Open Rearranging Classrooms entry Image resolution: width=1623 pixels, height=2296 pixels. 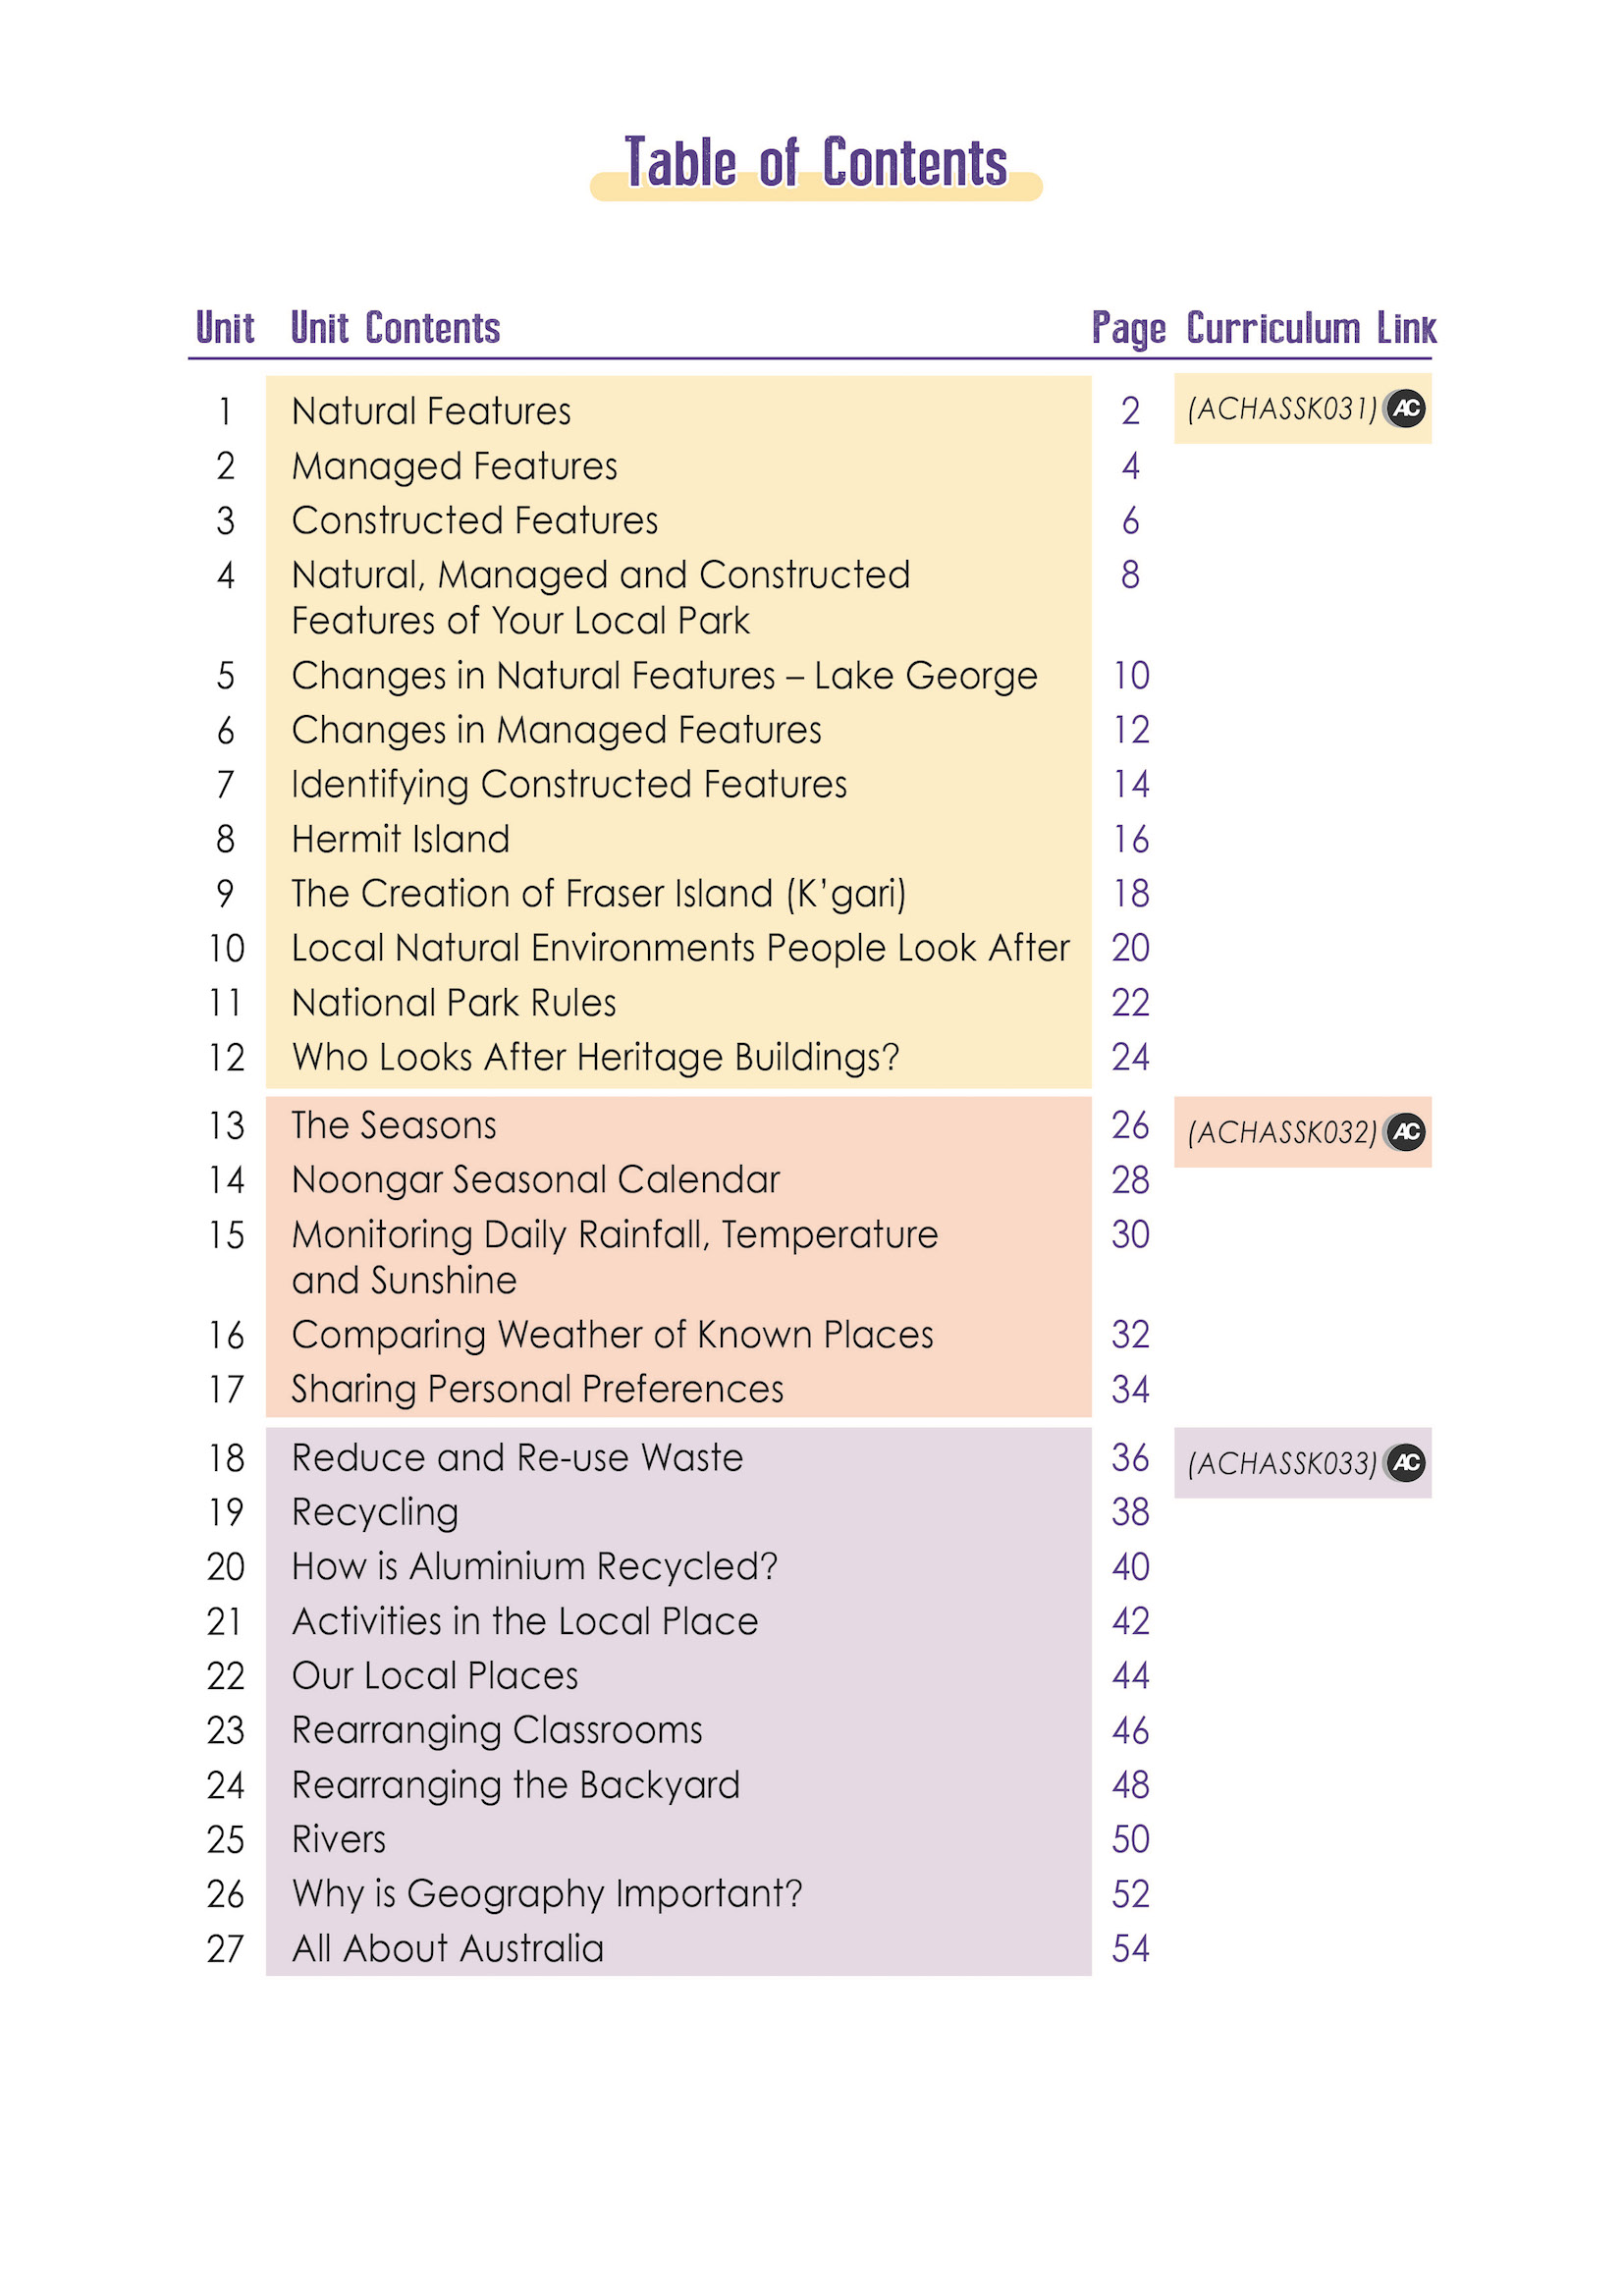497,1730
